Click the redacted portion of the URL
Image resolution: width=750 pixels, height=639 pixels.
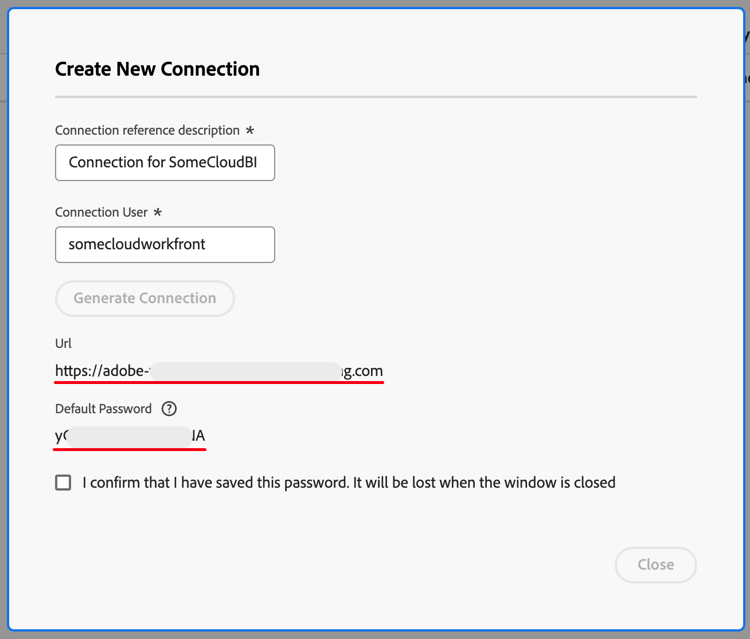[x=246, y=371]
